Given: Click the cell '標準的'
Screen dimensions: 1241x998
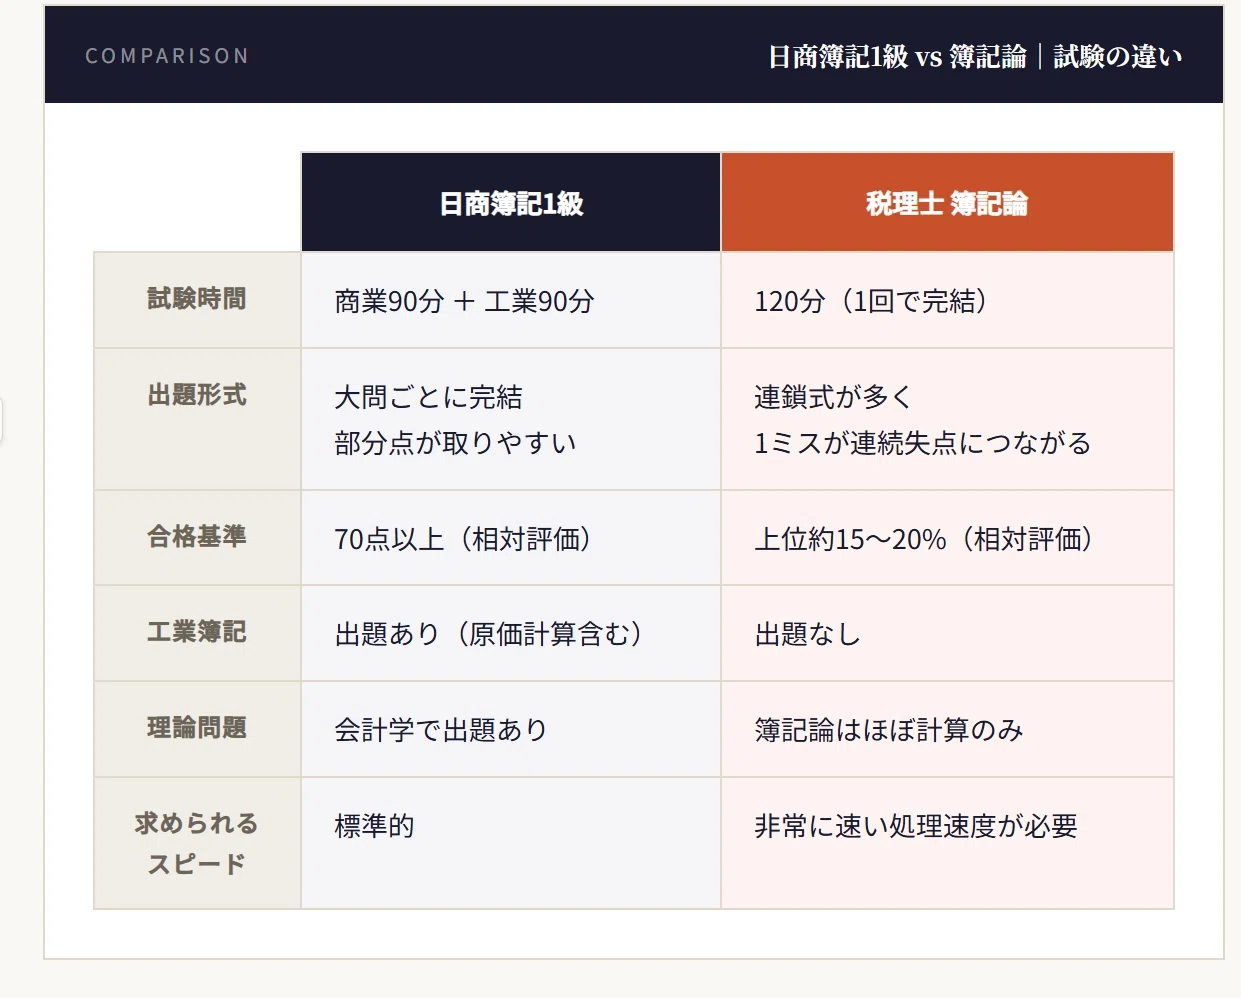Looking at the screenshot, I should click(x=511, y=843).
